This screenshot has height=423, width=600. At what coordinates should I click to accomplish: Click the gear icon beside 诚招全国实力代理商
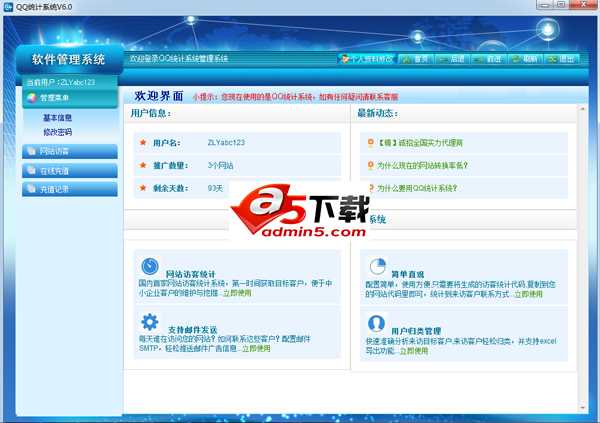pos(370,143)
